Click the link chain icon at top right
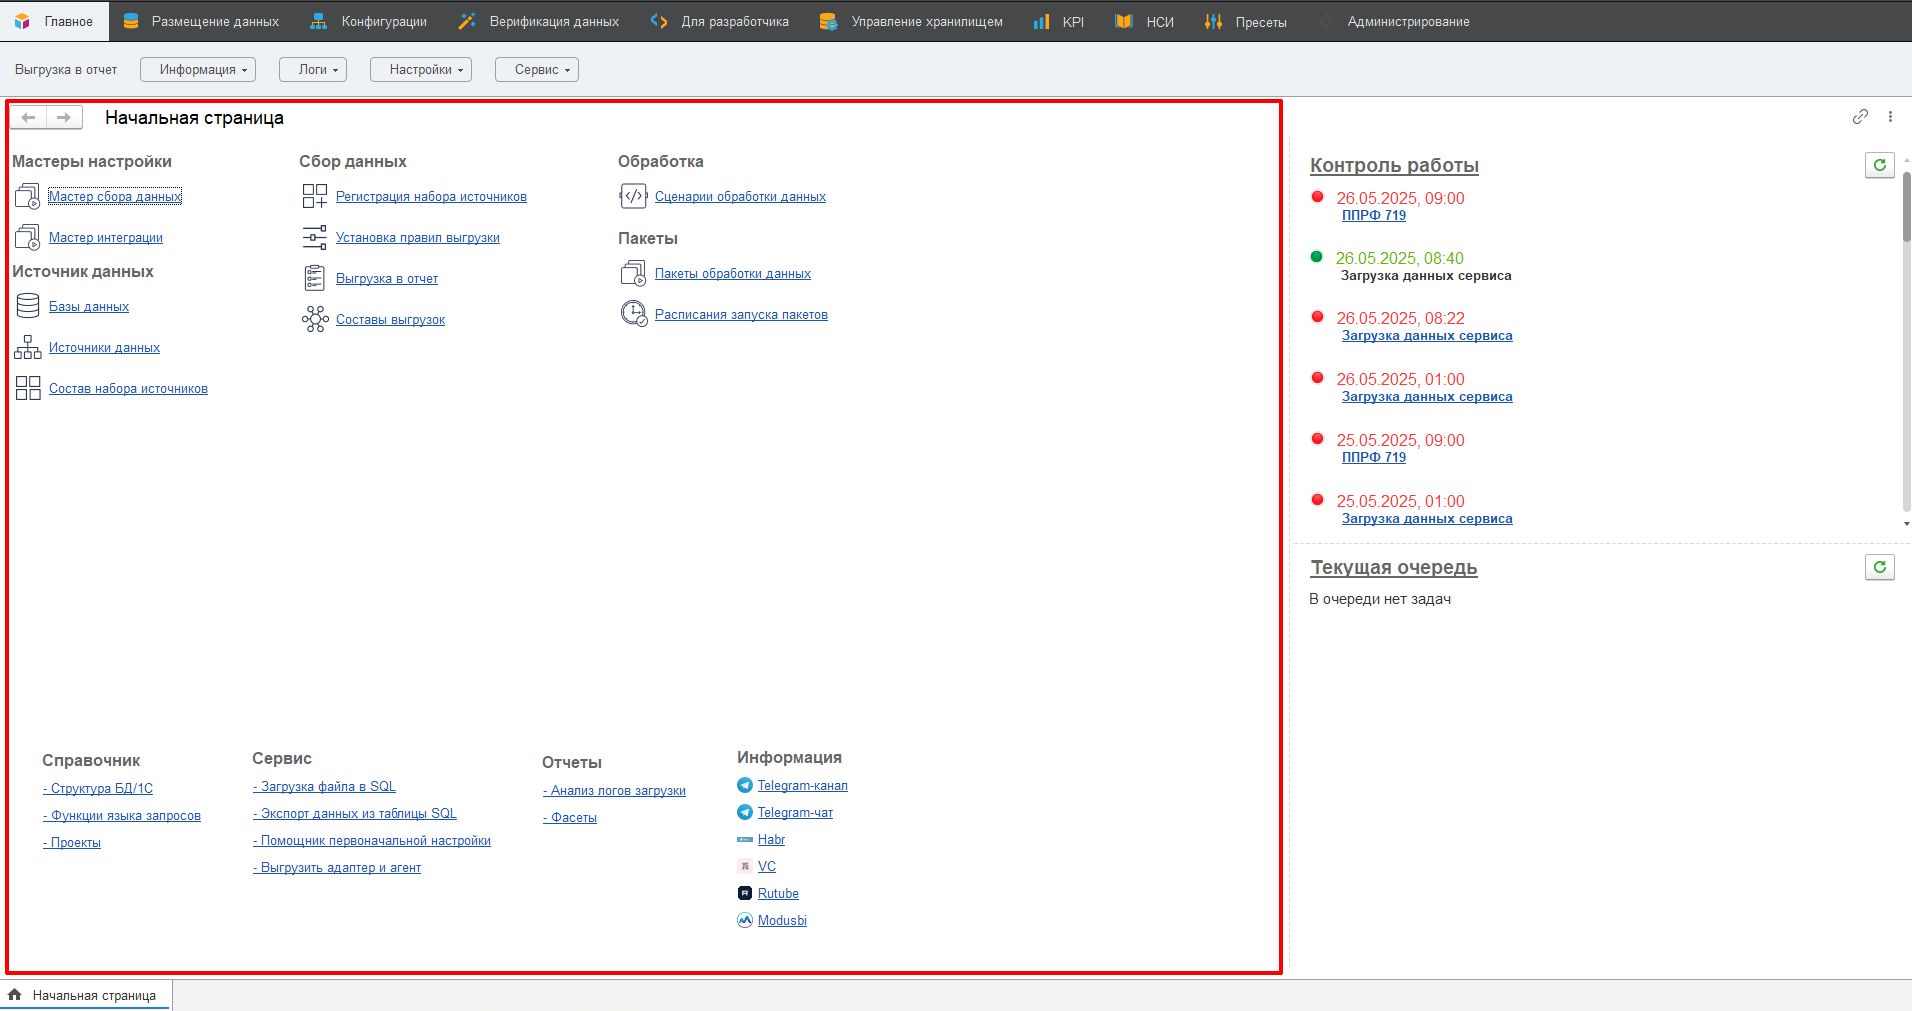The image size is (1912, 1011). pyautogui.click(x=1860, y=117)
